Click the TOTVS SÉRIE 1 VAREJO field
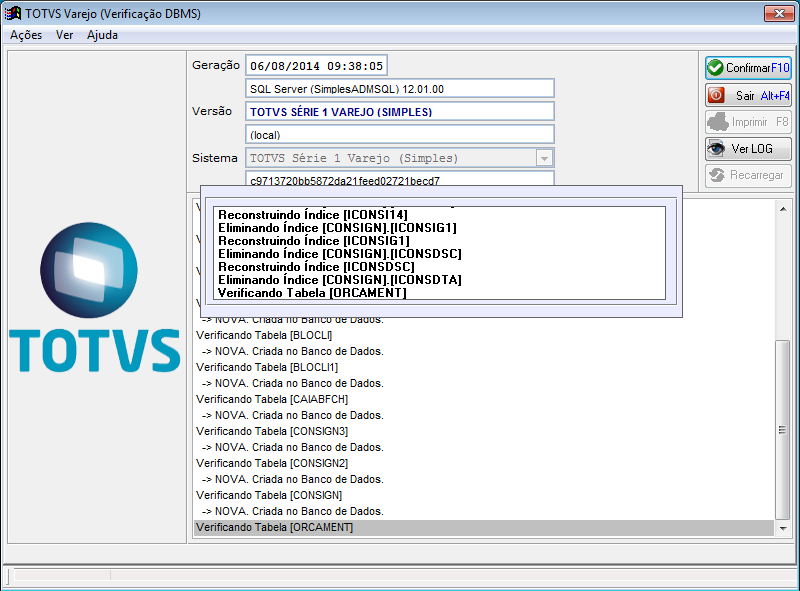The image size is (800, 591). [399, 112]
